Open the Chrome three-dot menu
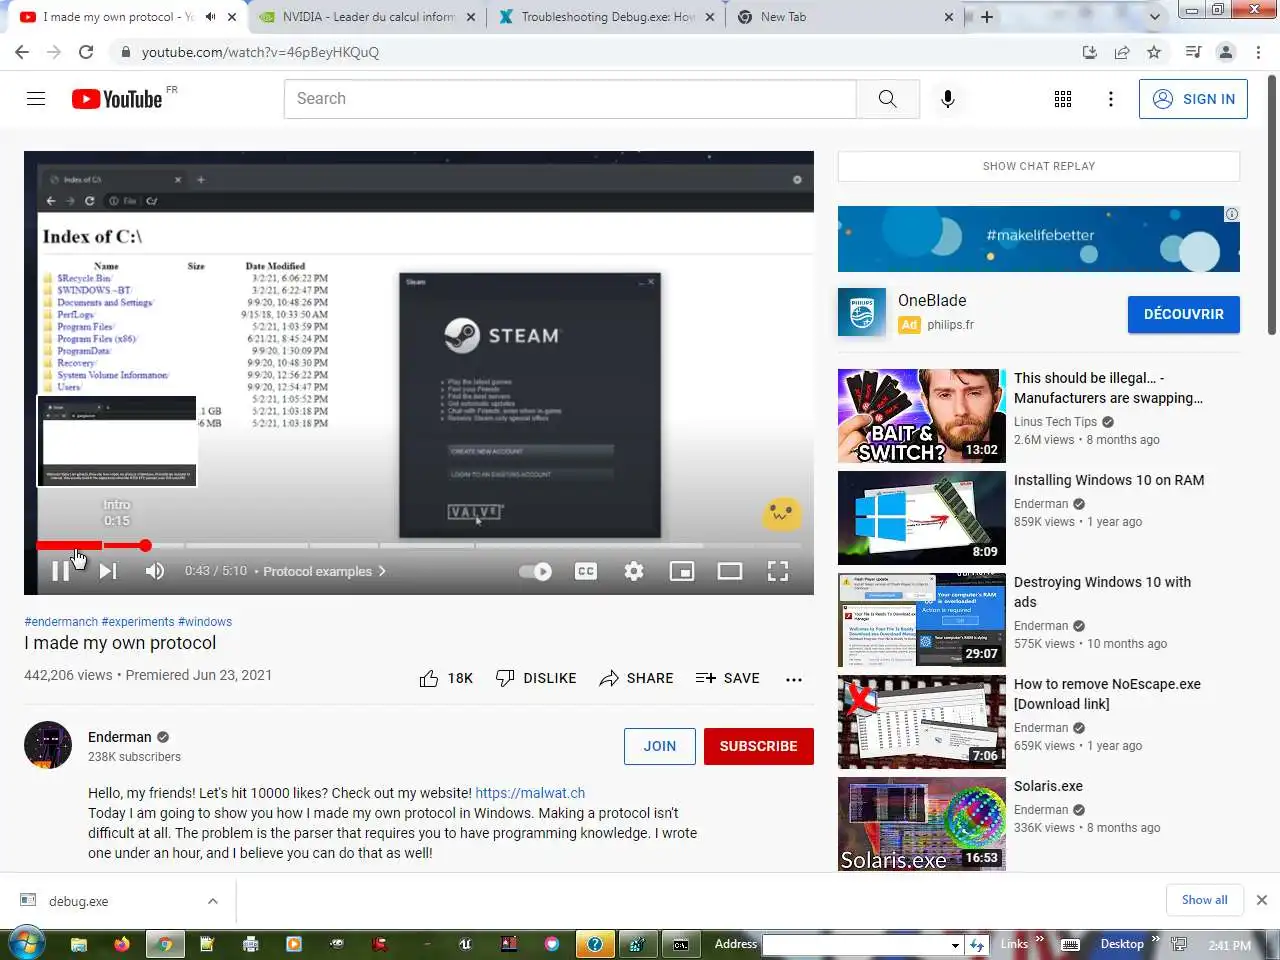 (x=1259, y=52)
